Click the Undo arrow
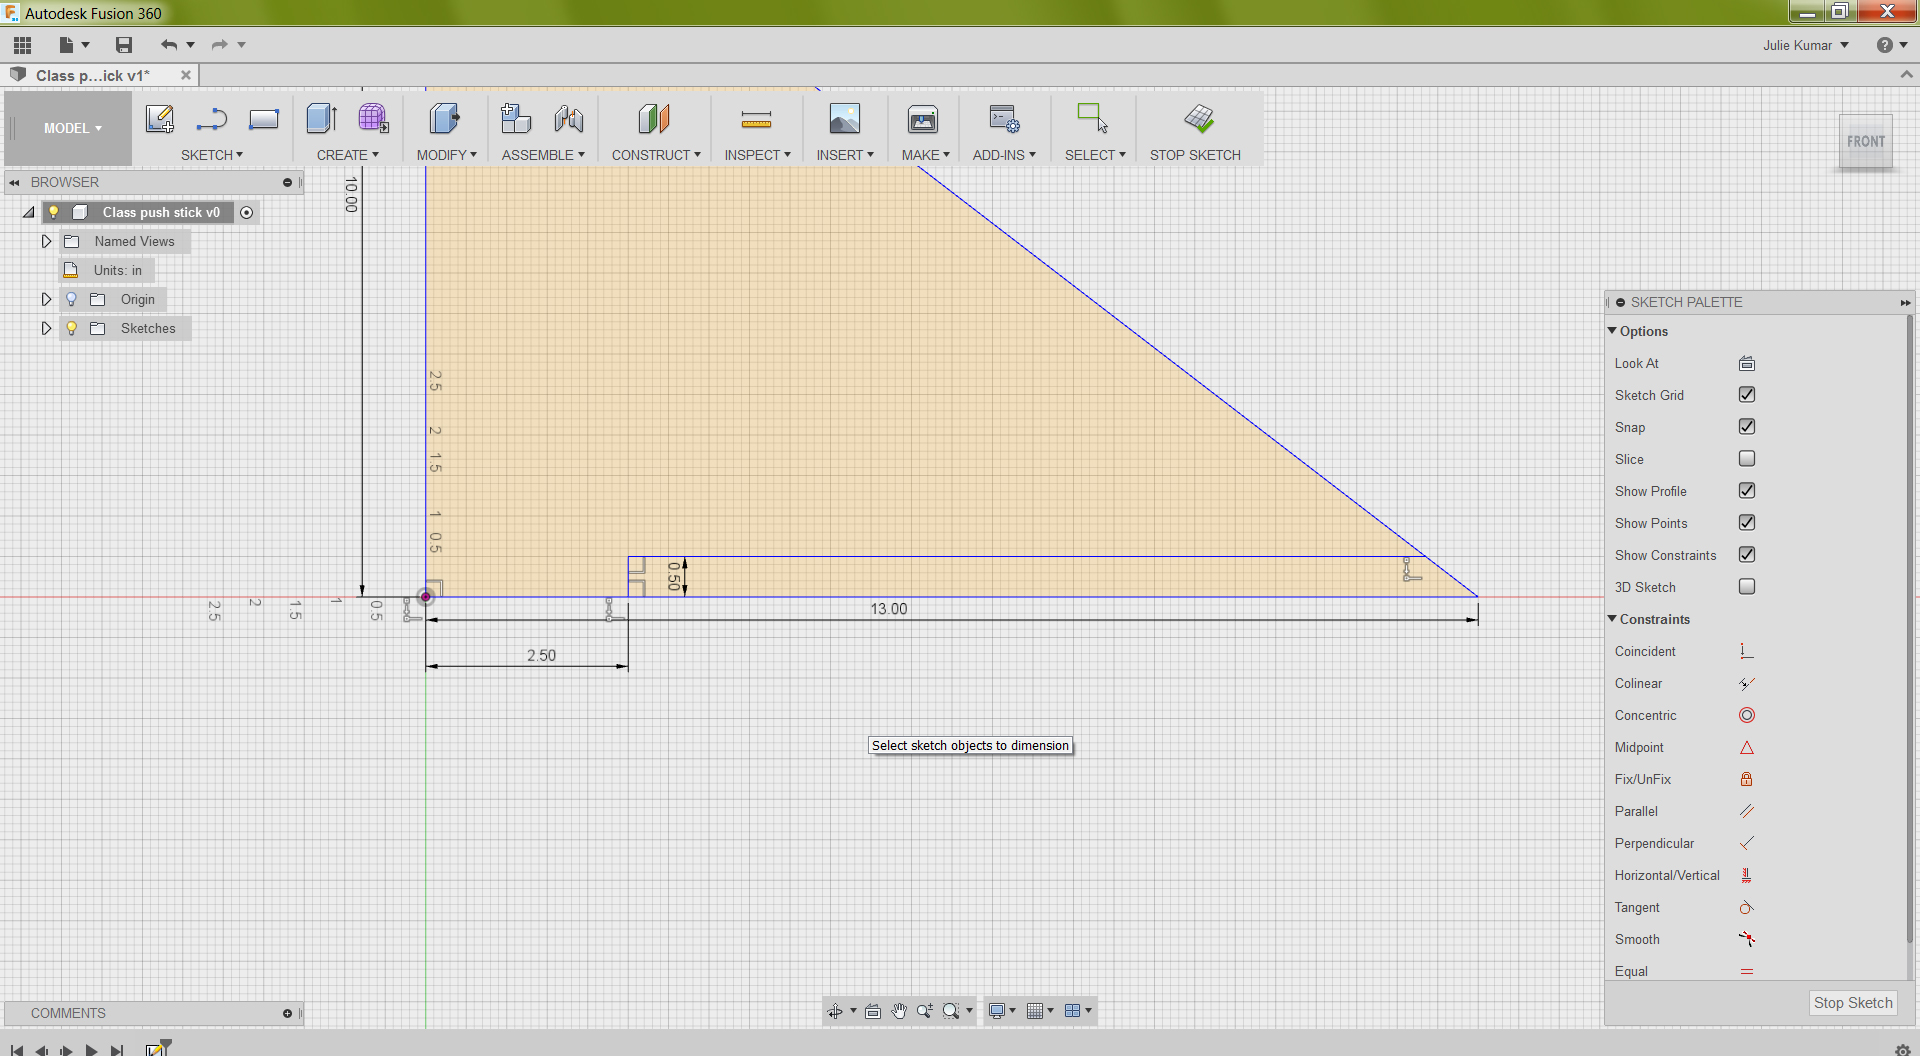1920x1056 pixels. click(169, 45)
